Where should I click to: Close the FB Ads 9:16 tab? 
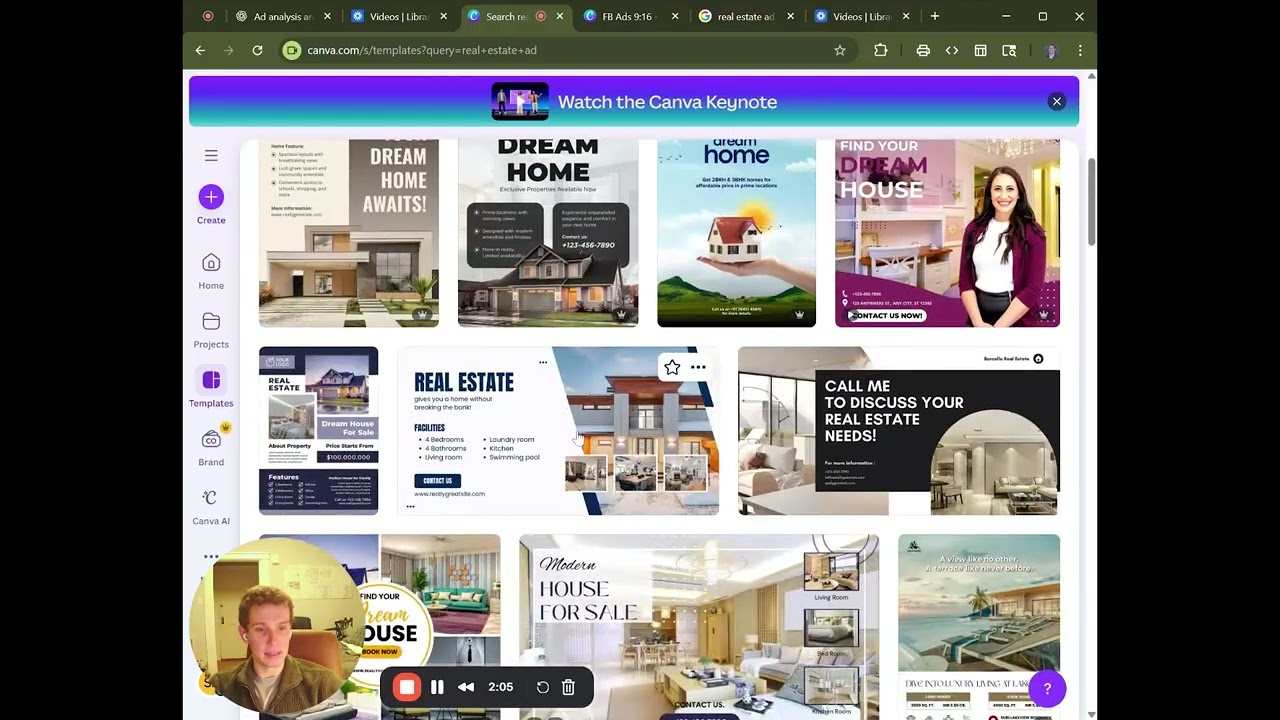click(x=675, y=16)
